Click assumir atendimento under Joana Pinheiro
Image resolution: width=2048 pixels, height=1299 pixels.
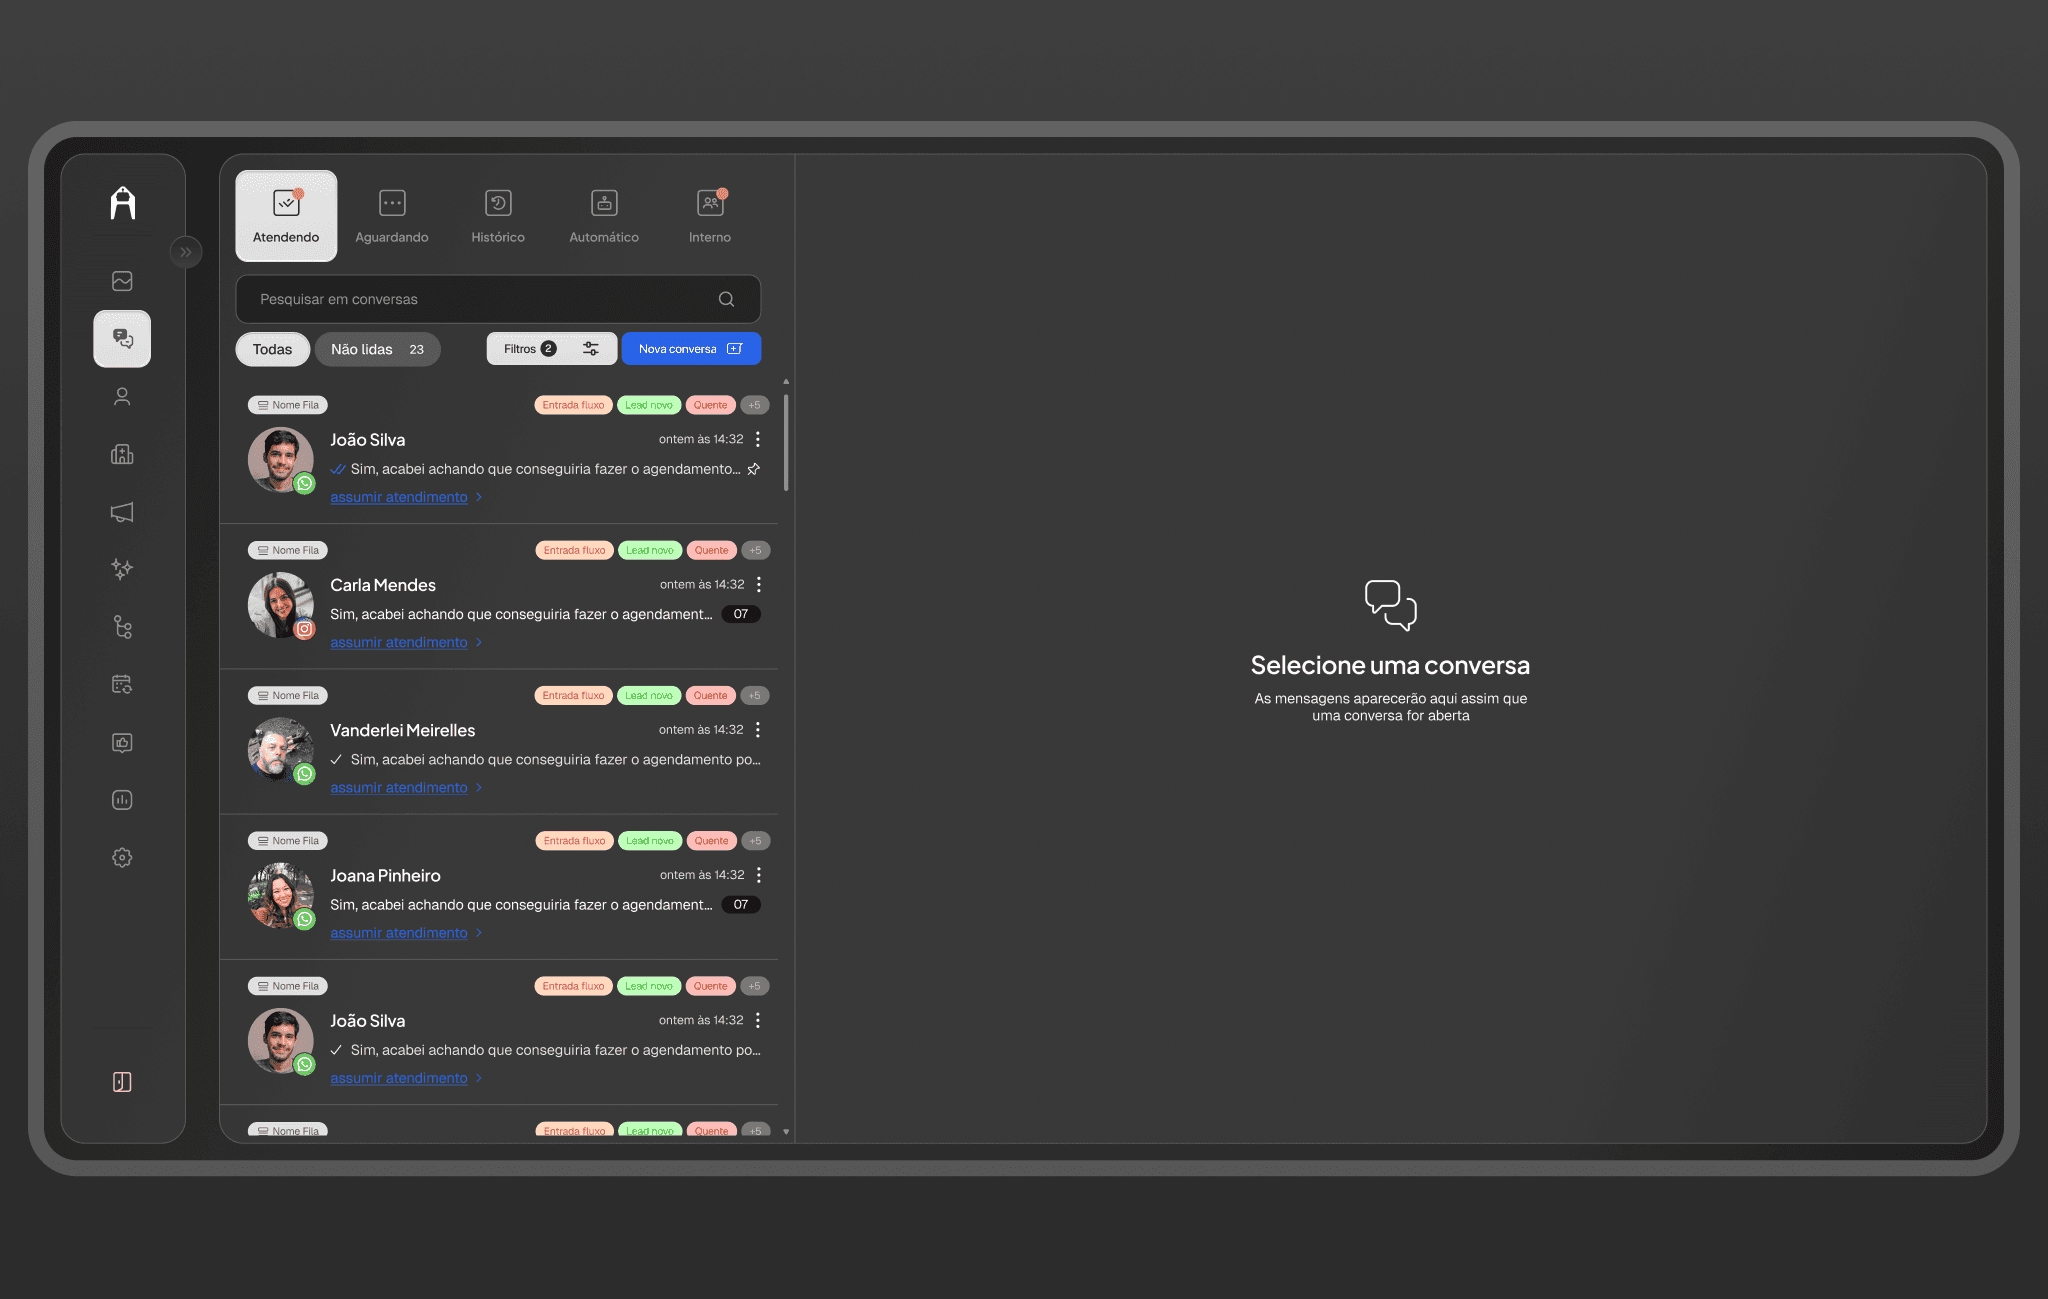click(399, 933)
